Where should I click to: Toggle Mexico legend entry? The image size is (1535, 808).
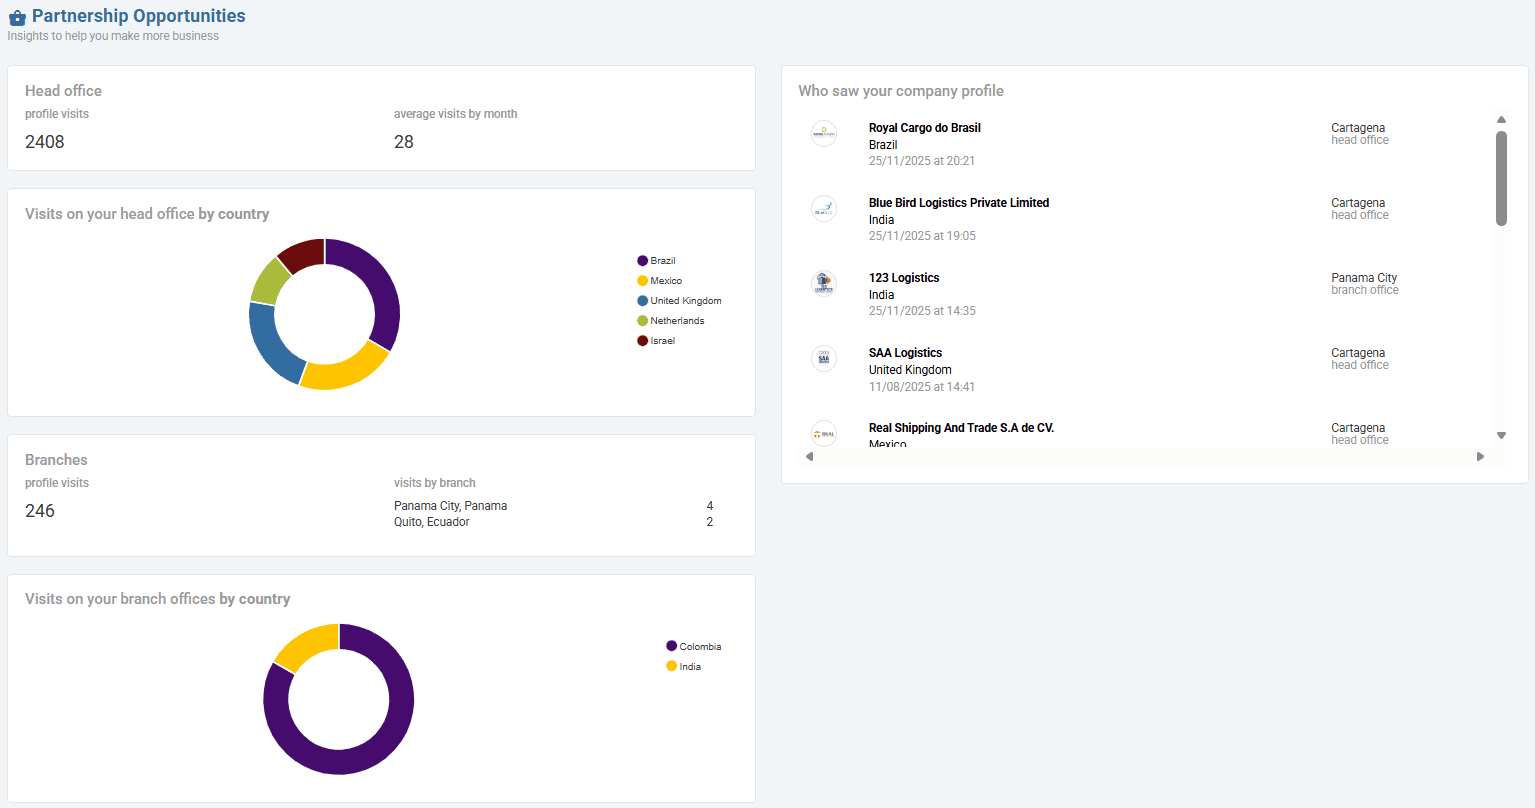[x=660, y=281]
